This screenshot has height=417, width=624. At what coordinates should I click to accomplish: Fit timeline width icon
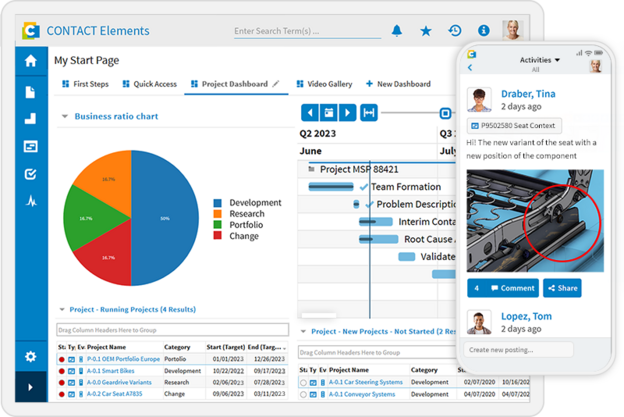(369, 113)
